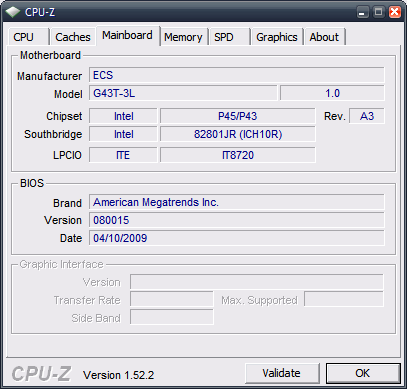Show the About tab
This screenshot has height=389, width=407.
324,37
